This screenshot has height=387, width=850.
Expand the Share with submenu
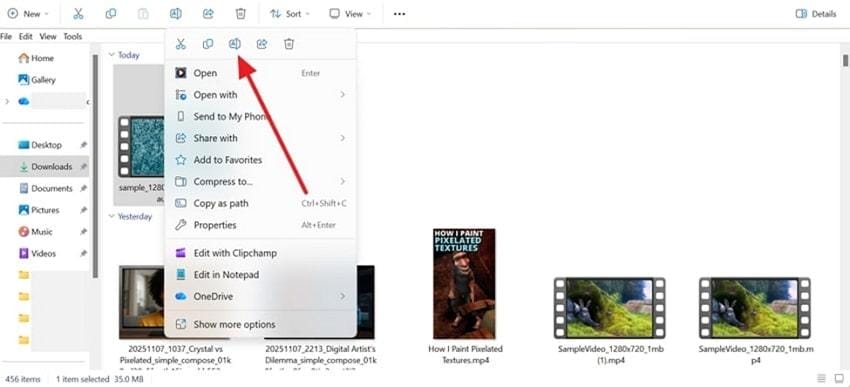[260, 138]
